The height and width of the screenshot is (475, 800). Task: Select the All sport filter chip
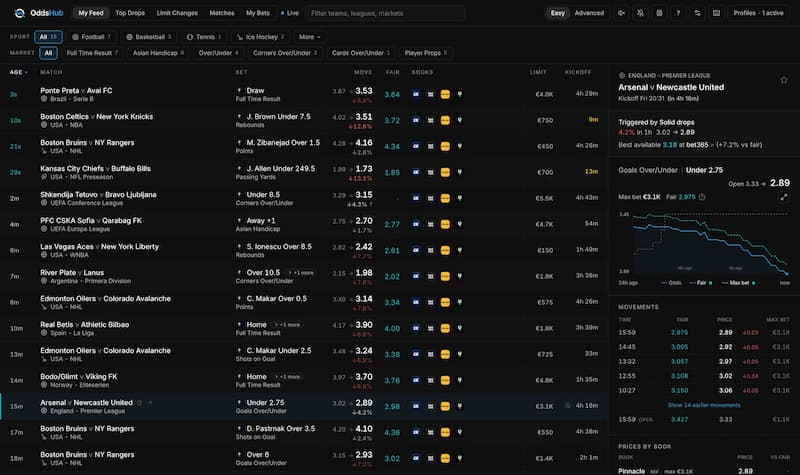point(48,37)
